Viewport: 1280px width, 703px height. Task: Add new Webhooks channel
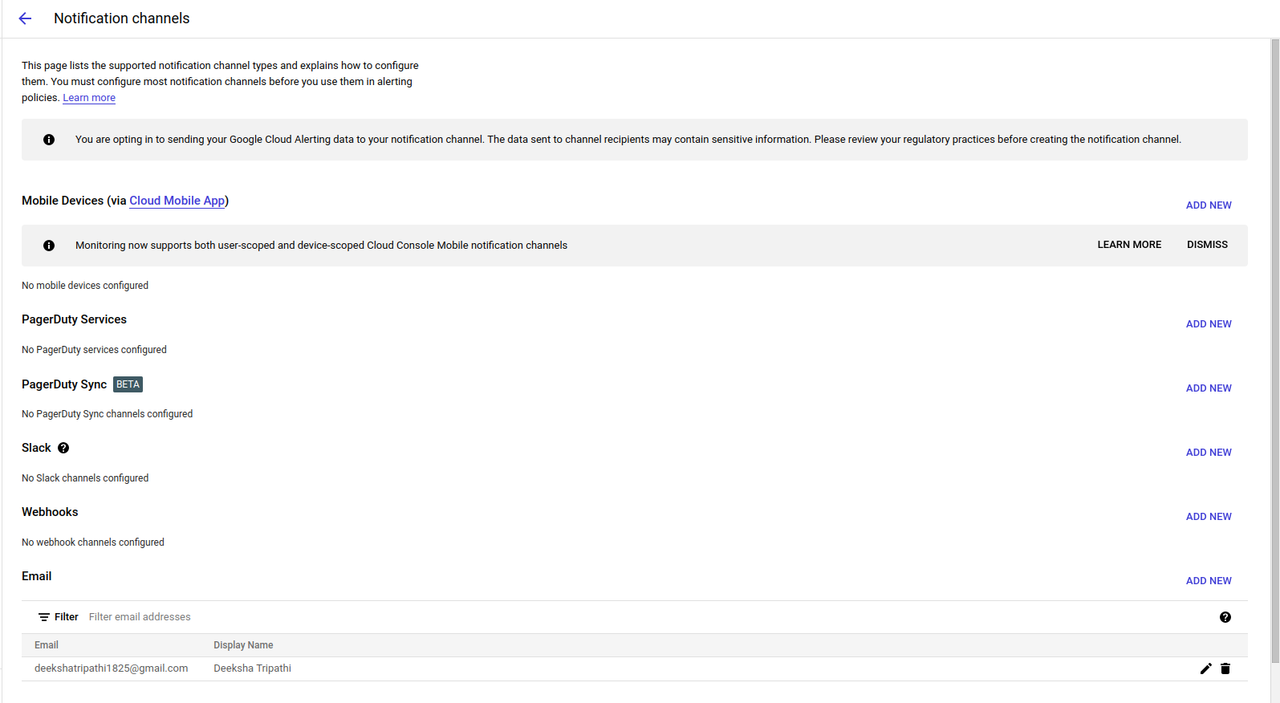pos(1208,516)
